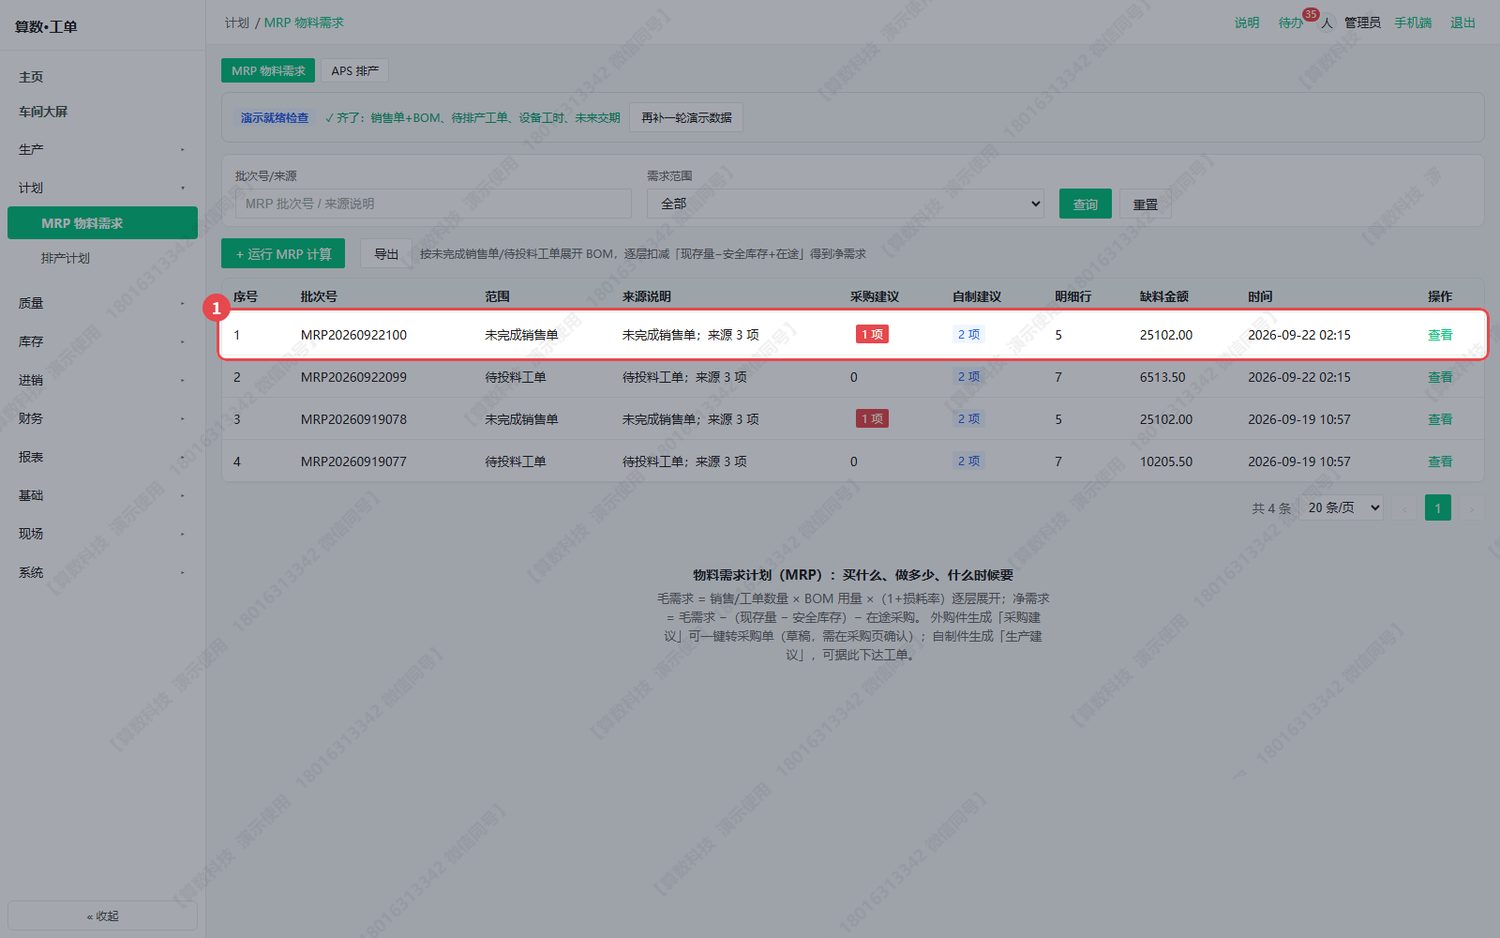The width and height of the screenshot is (1500, 938).
Task: Open 待办 with the 35 badge
Action: tap(1291, 23)
